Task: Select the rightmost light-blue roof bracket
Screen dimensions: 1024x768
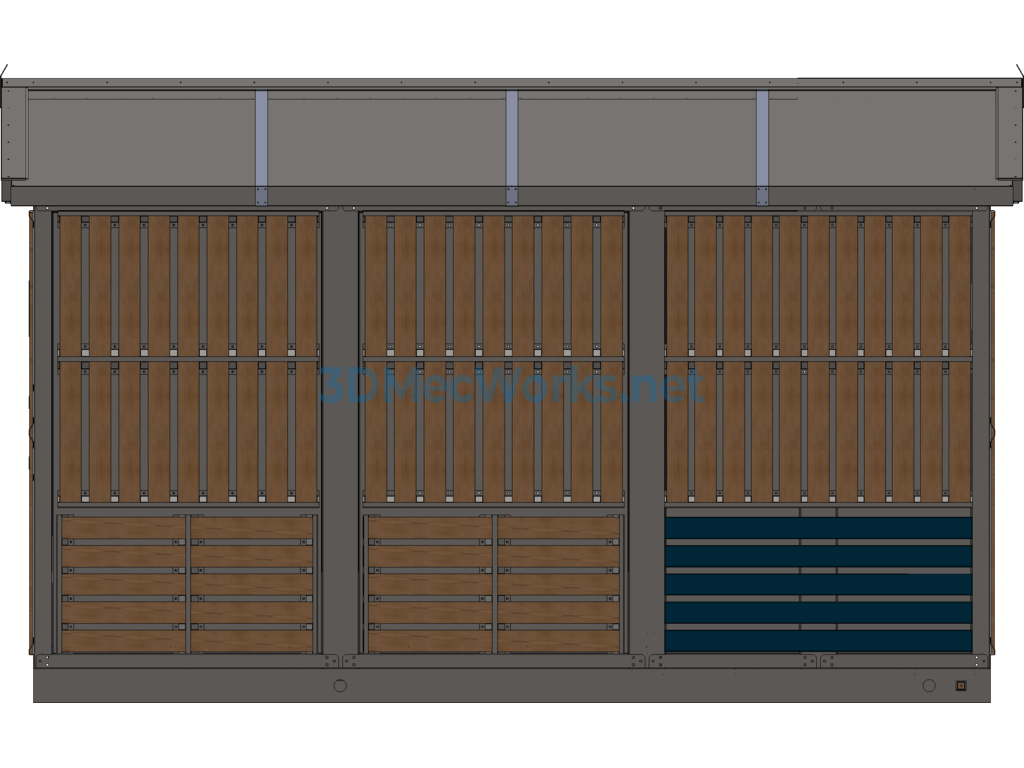Action: pos(763,148)
